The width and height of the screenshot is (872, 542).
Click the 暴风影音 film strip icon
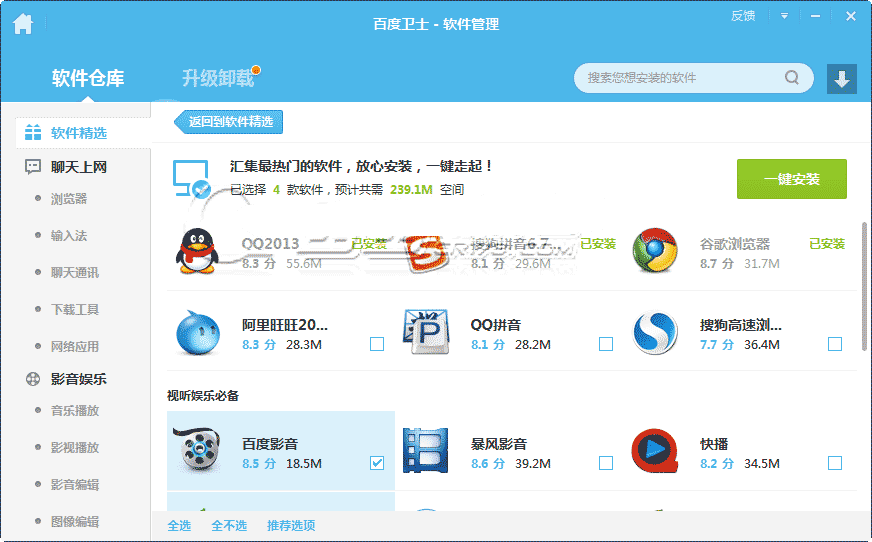click(425, 450)
